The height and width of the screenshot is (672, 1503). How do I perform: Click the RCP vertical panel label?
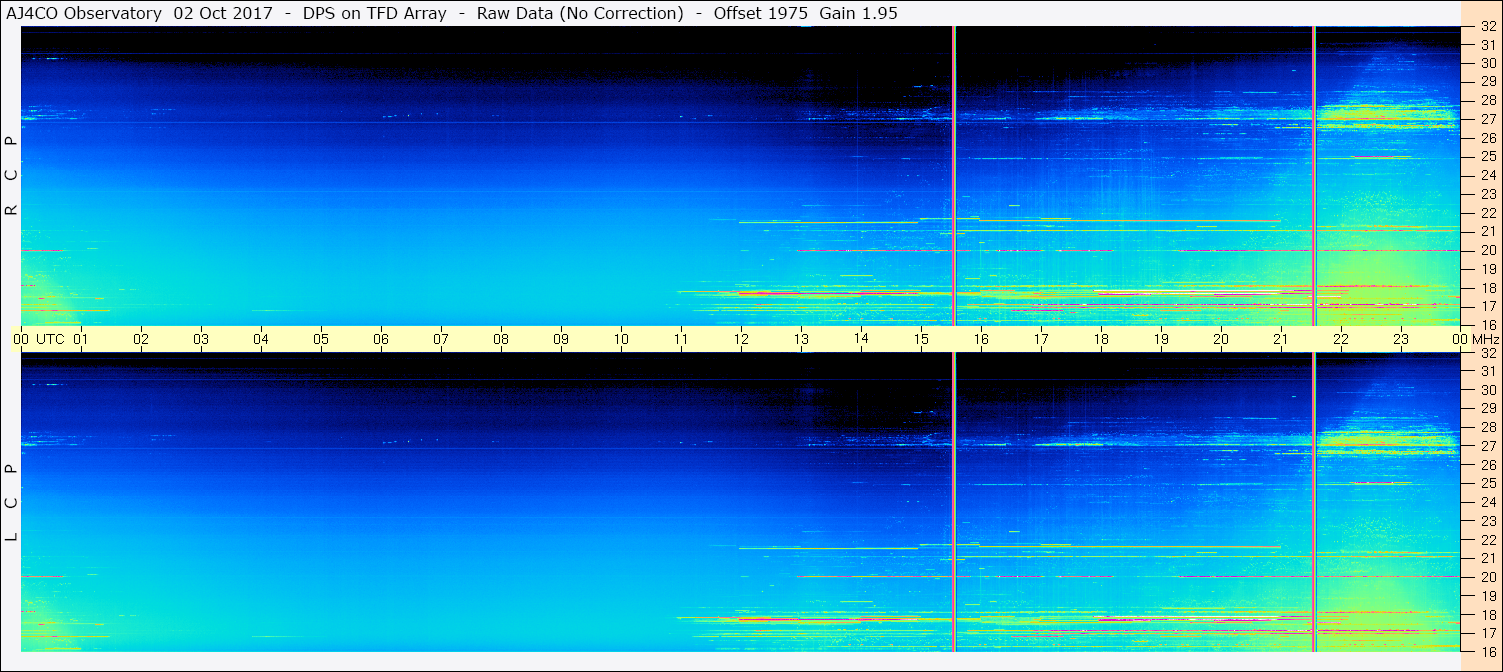coord(12,175)
